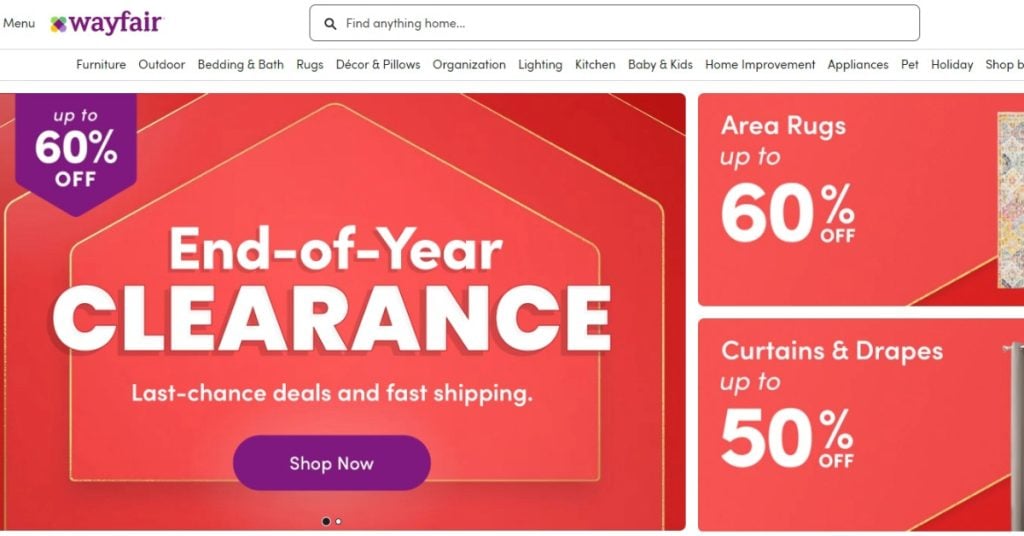
Task: Select the Bedding & Bath menu
Action: pos(240,65)
